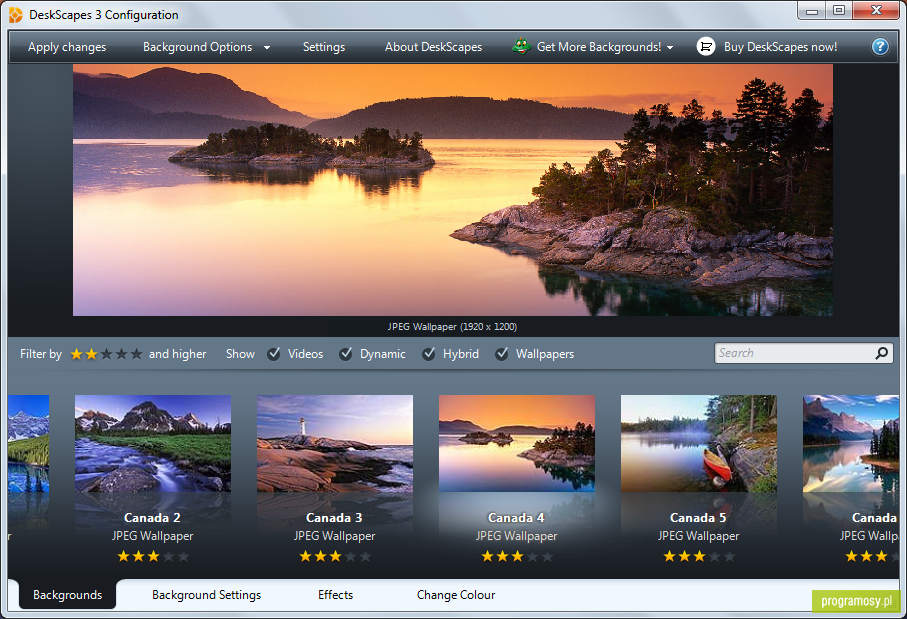Image resolution: width=907 pixels, height=619 pixels.
Task: Rate Canada 5 with five stars
Action: point(729,557)
